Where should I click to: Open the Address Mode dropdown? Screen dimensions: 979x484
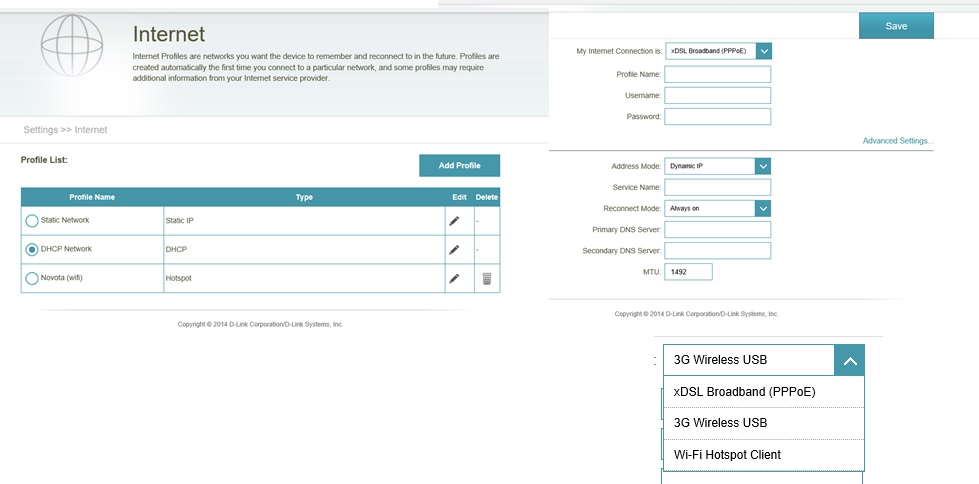[x=717, y=166]
